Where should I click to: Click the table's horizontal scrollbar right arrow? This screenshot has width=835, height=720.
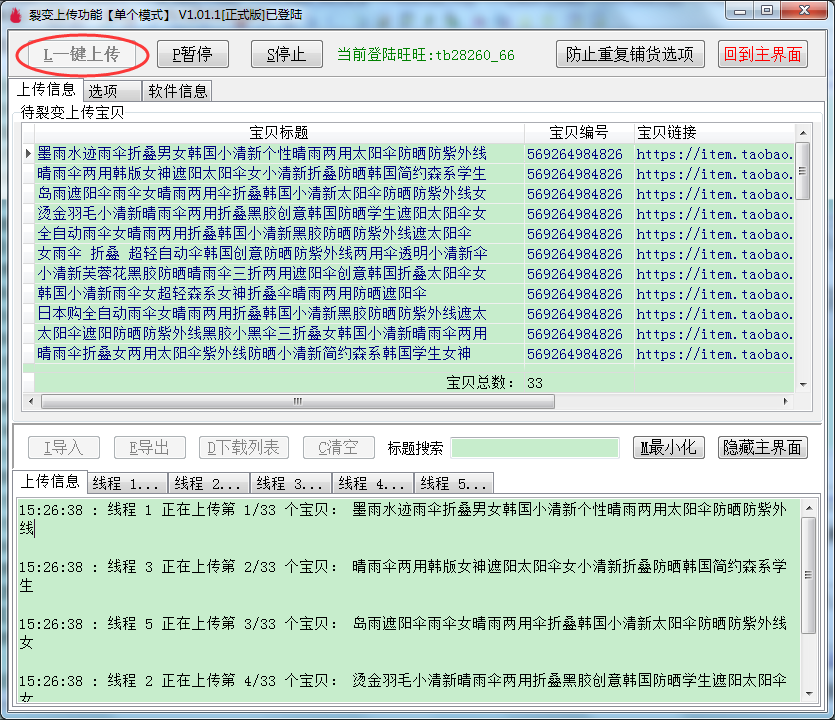click(x=787, y=402)
